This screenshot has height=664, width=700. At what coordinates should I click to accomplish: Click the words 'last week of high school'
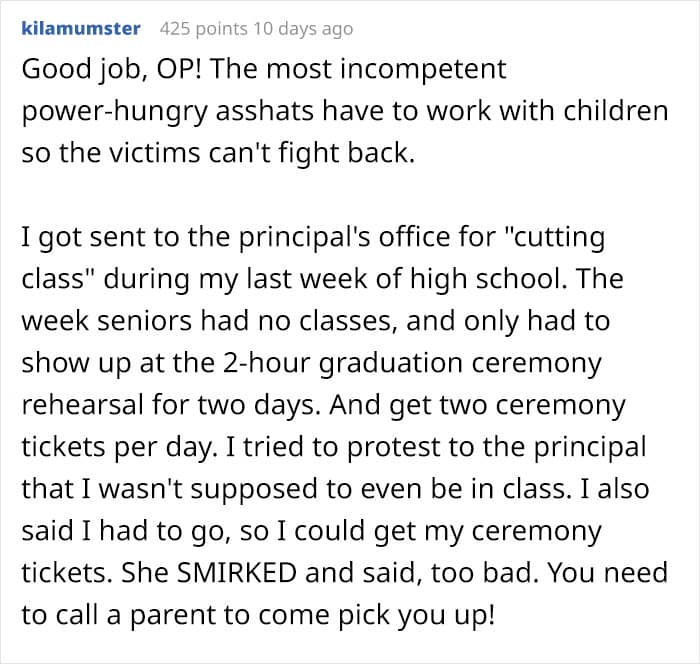[x=406, y=279]
